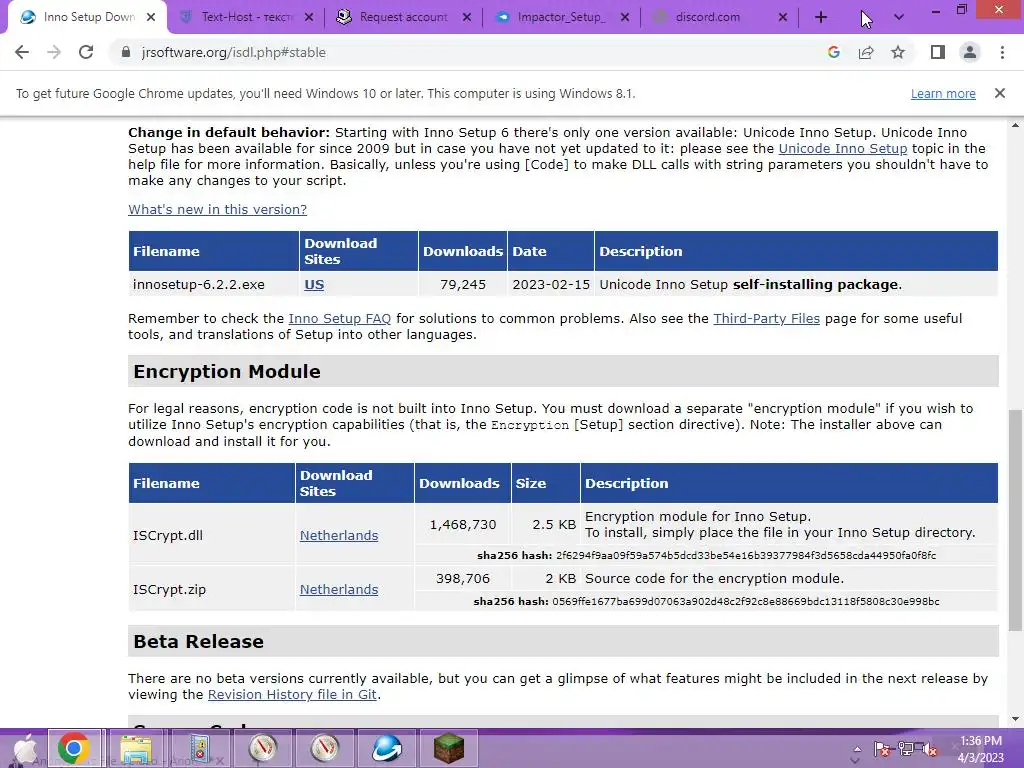1024x768 pixels.
Task: Click the page vertical scrollbar thumb
Action: pyautogui.click(x=1015, y=520)
